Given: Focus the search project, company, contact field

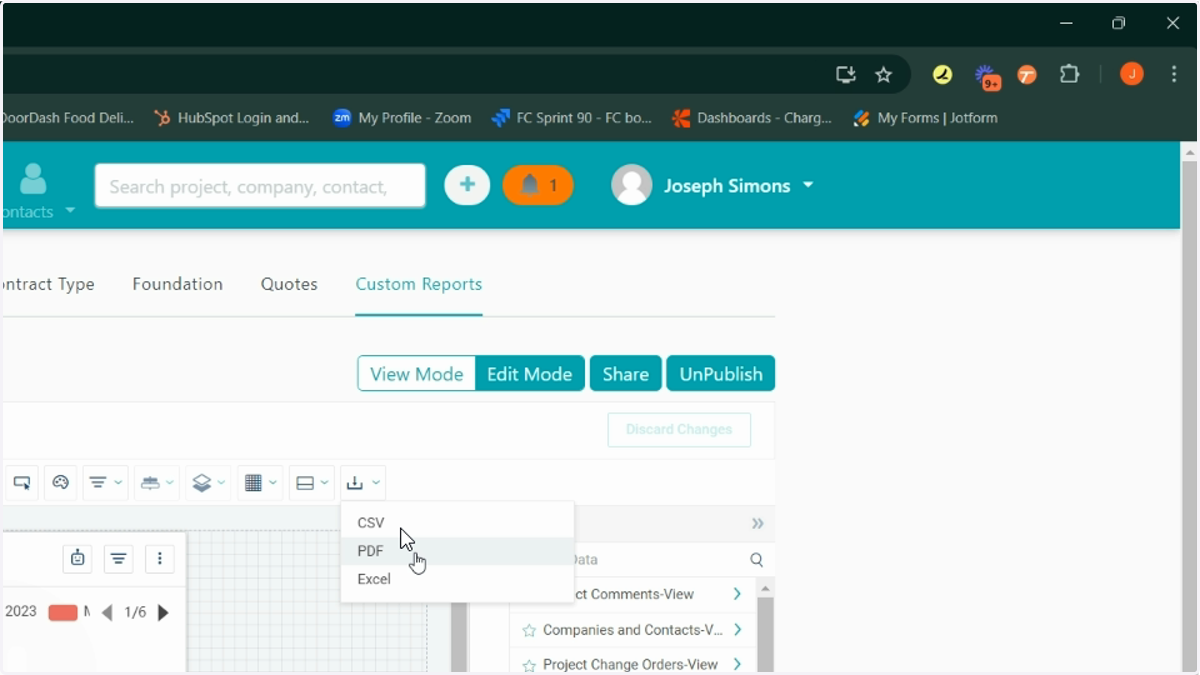Looking at the screenshot, I should click(260, 186).
